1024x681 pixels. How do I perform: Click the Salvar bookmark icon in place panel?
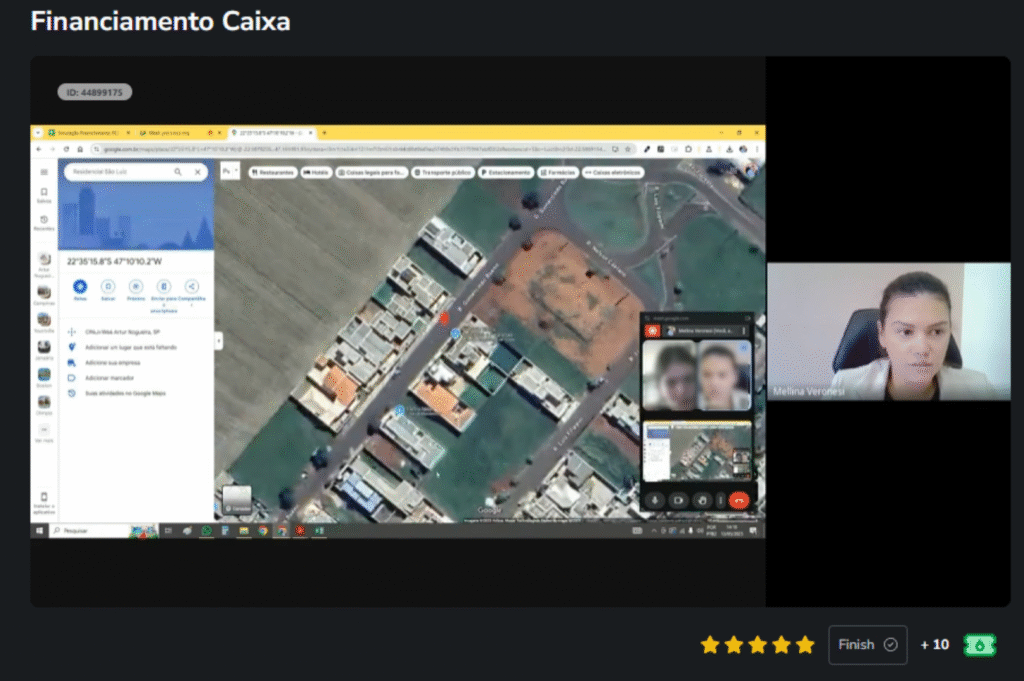tap(108, 286)
